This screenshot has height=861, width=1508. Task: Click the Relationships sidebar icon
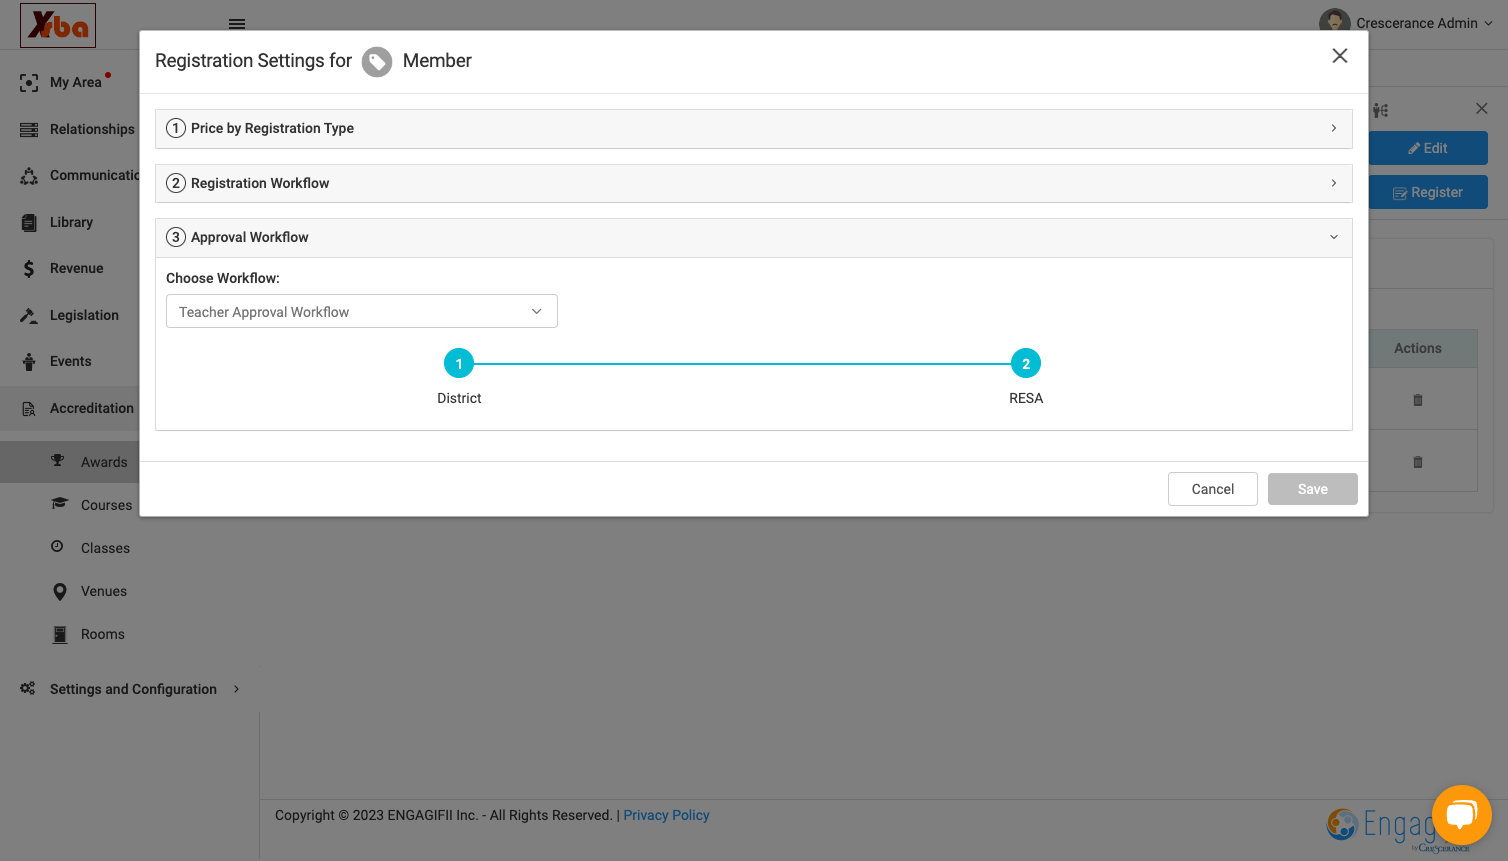pos(29,130)
